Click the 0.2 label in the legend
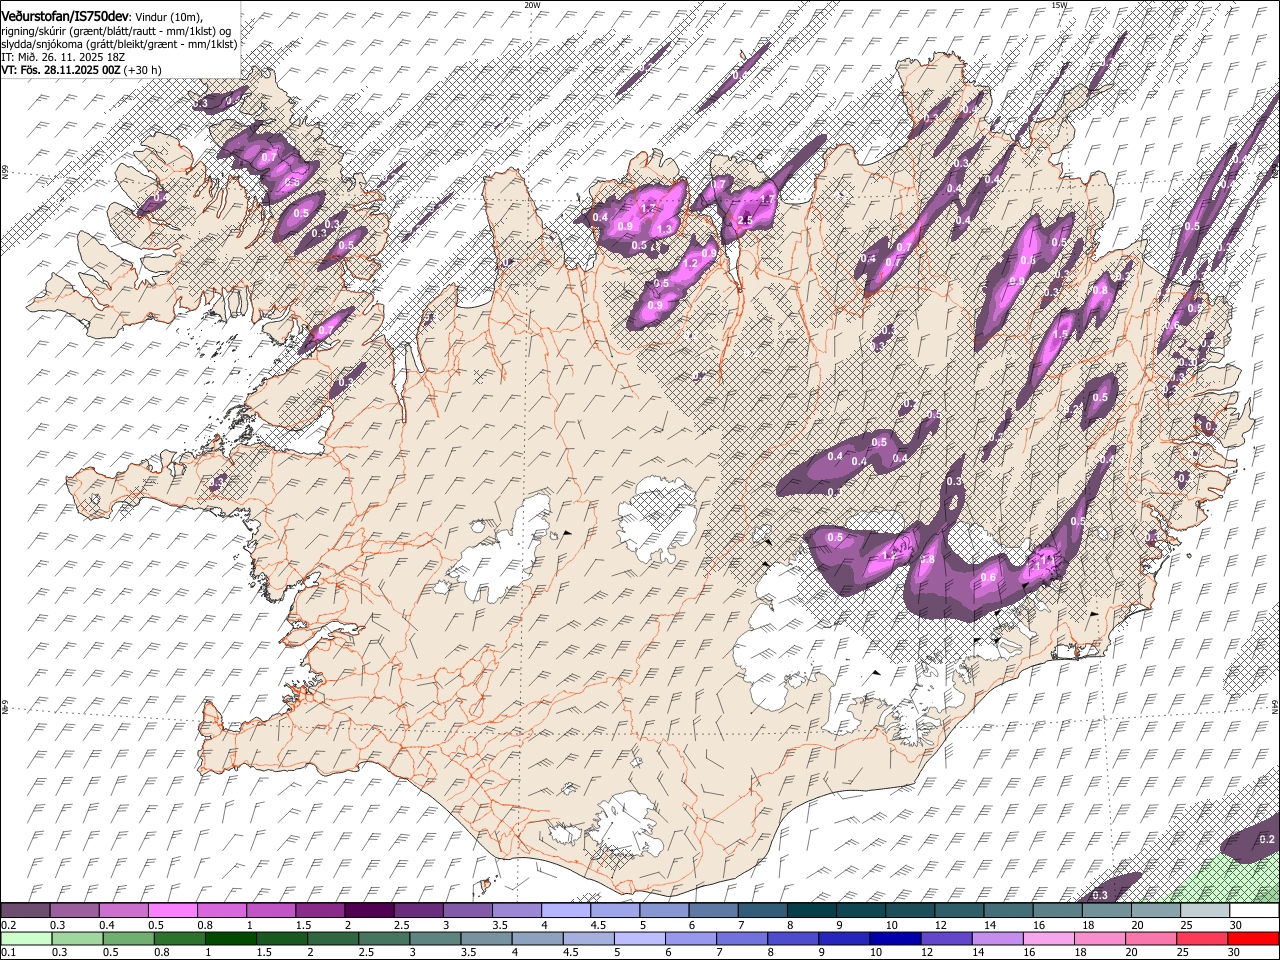The height and width of the screenshot is (960, 1280). [8, 925]
